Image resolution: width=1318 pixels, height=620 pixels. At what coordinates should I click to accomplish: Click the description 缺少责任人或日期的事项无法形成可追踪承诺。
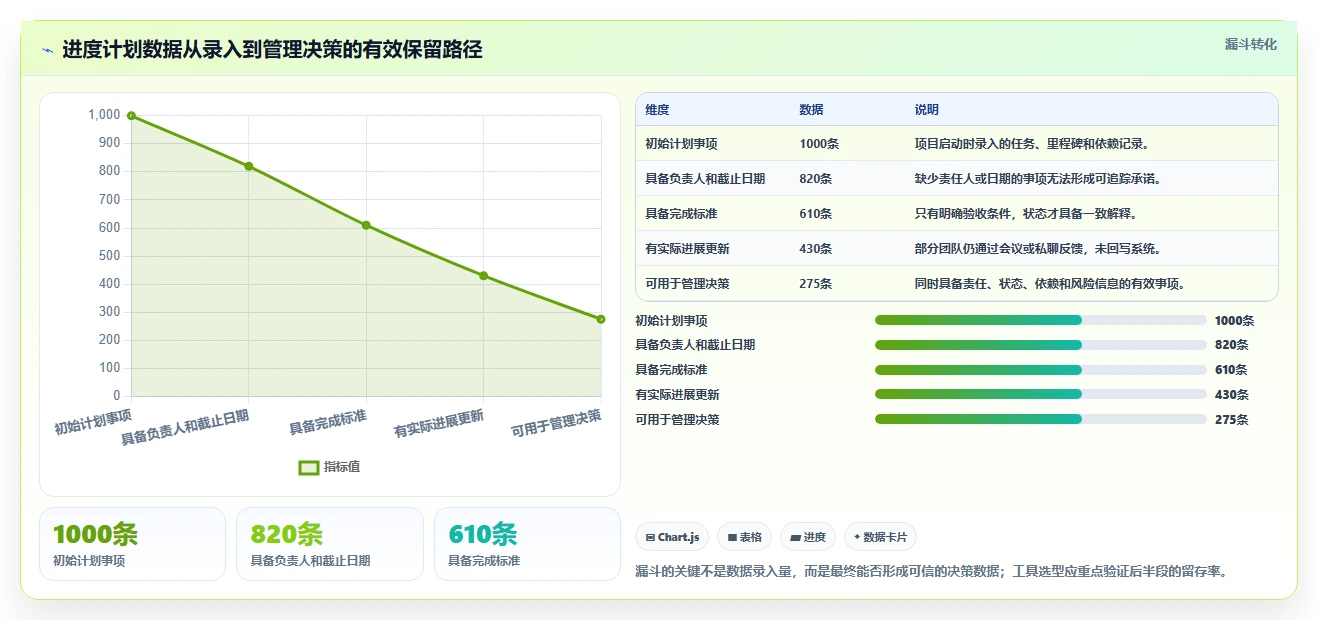(1040, 179)
